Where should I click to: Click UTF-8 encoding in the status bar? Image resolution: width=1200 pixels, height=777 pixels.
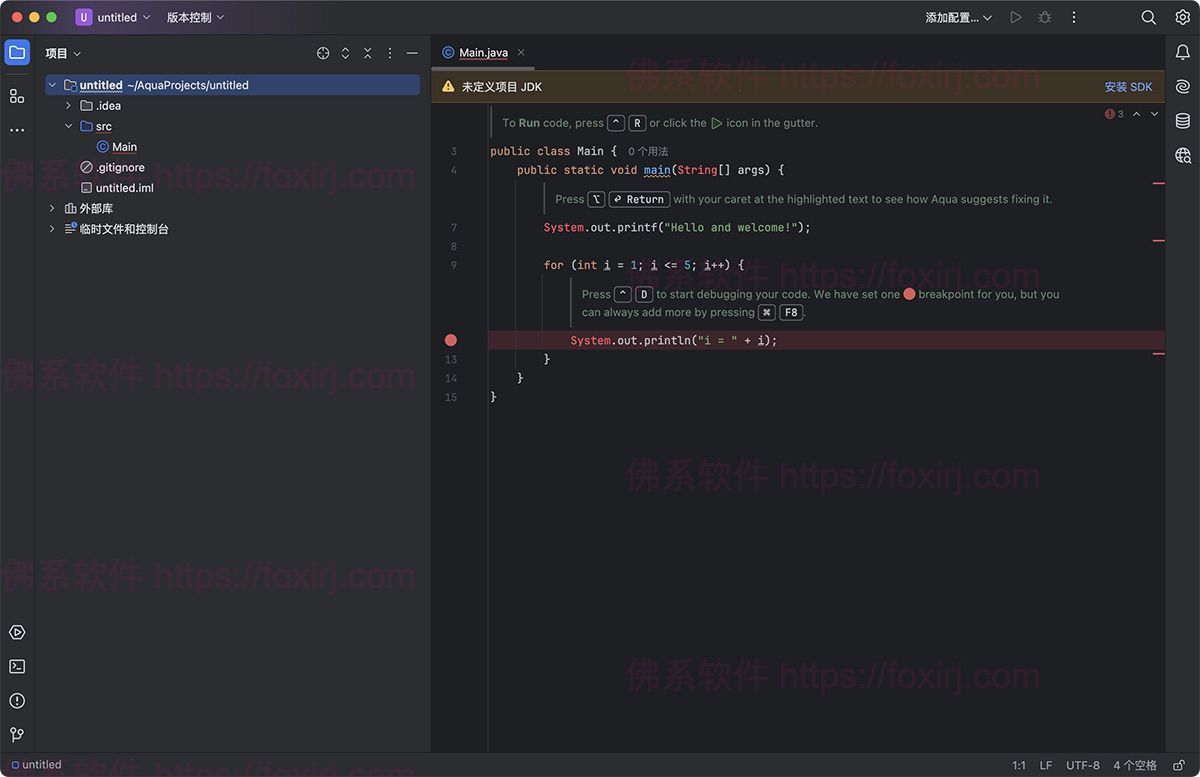pyautogui.click(x=1084, y=763)
